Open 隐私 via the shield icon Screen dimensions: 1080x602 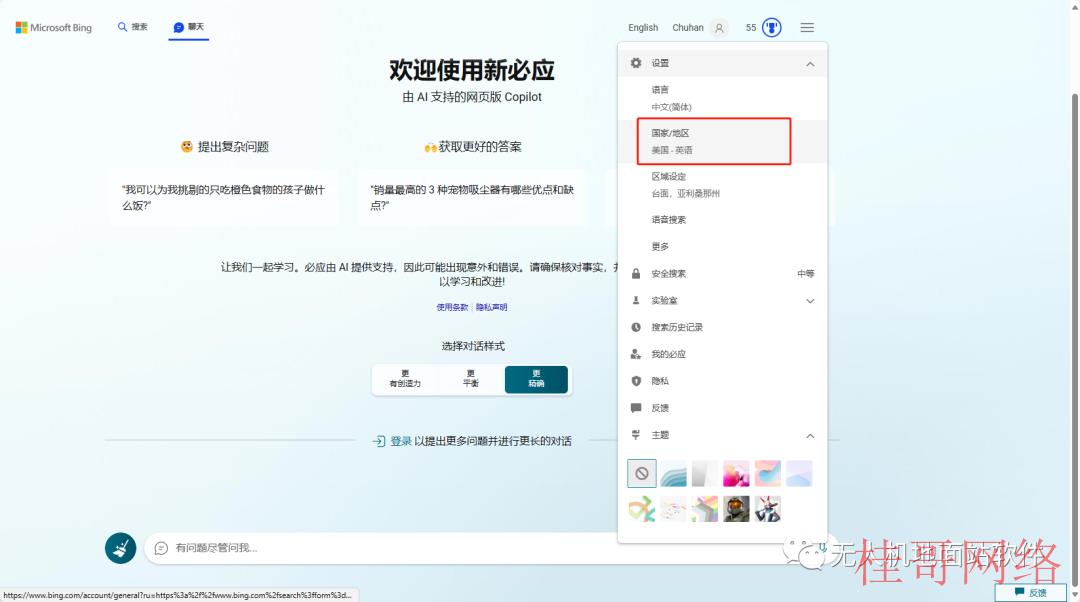tap(636, 381)
